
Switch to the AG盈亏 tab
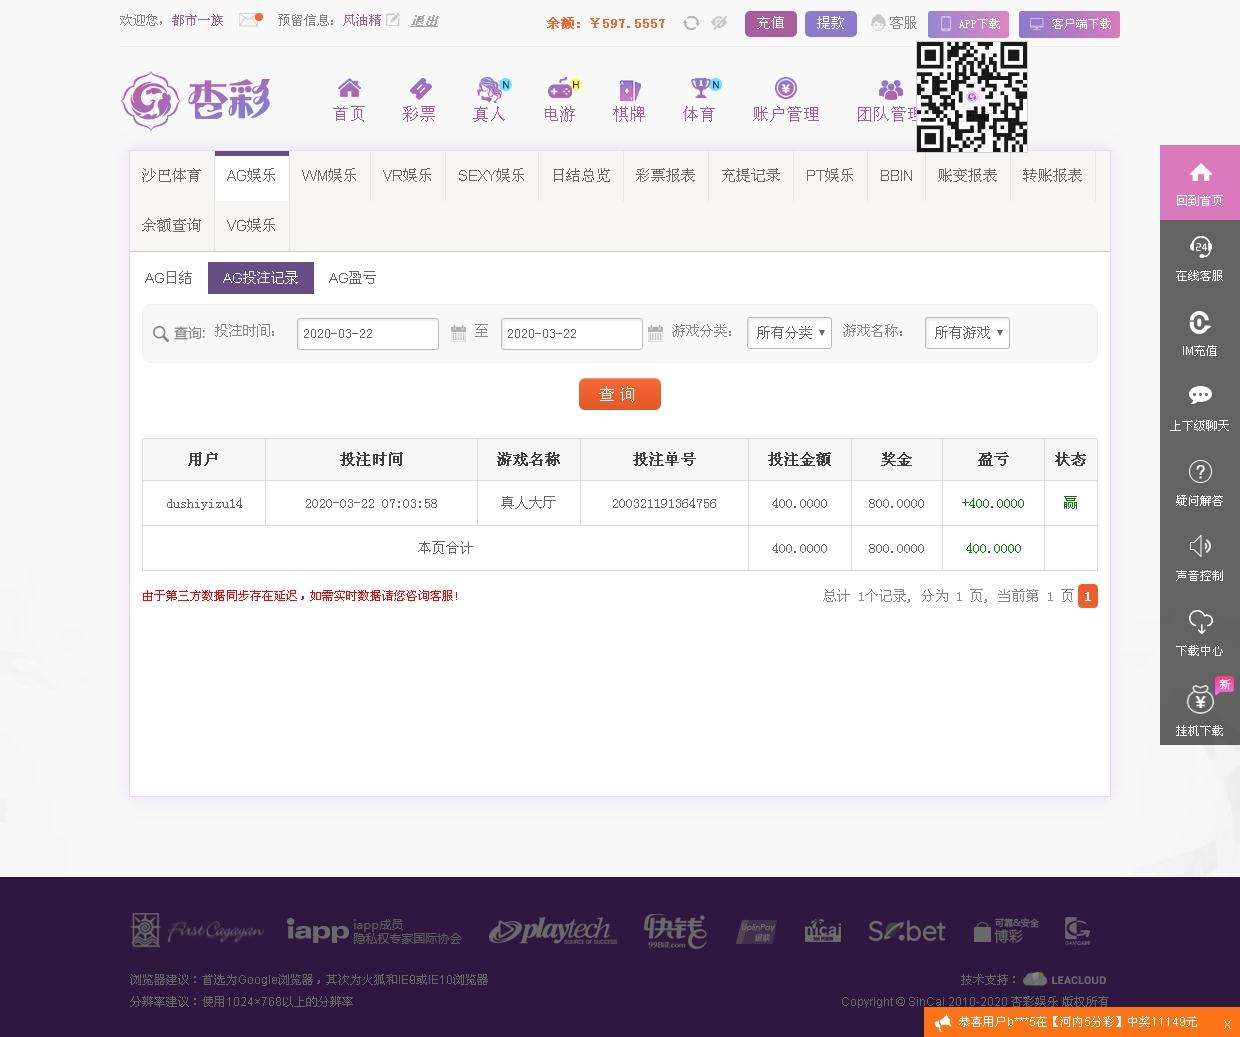(x=352, y=278)
